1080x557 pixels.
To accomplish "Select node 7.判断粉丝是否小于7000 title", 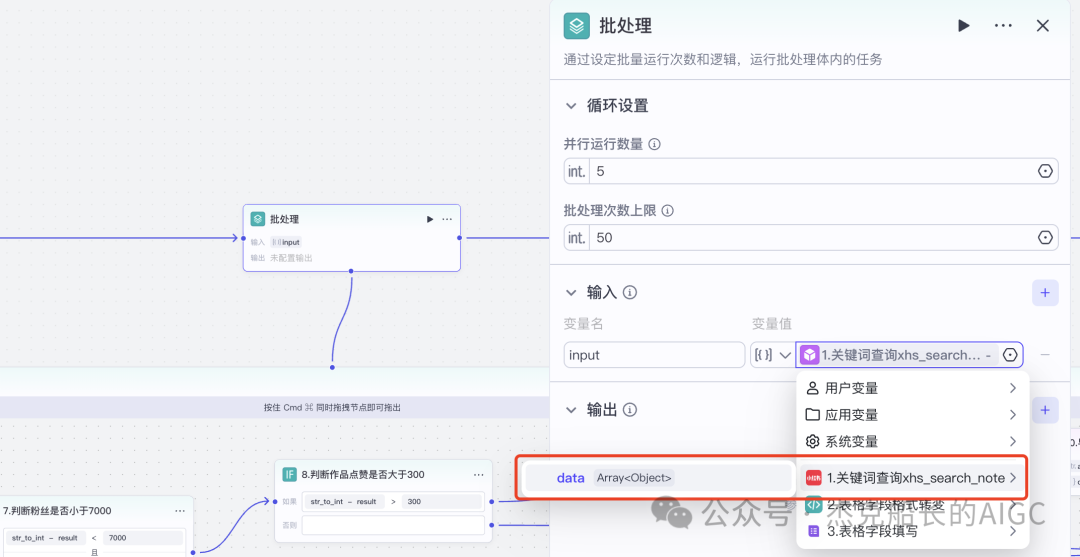I will click(x=57, y=511).
